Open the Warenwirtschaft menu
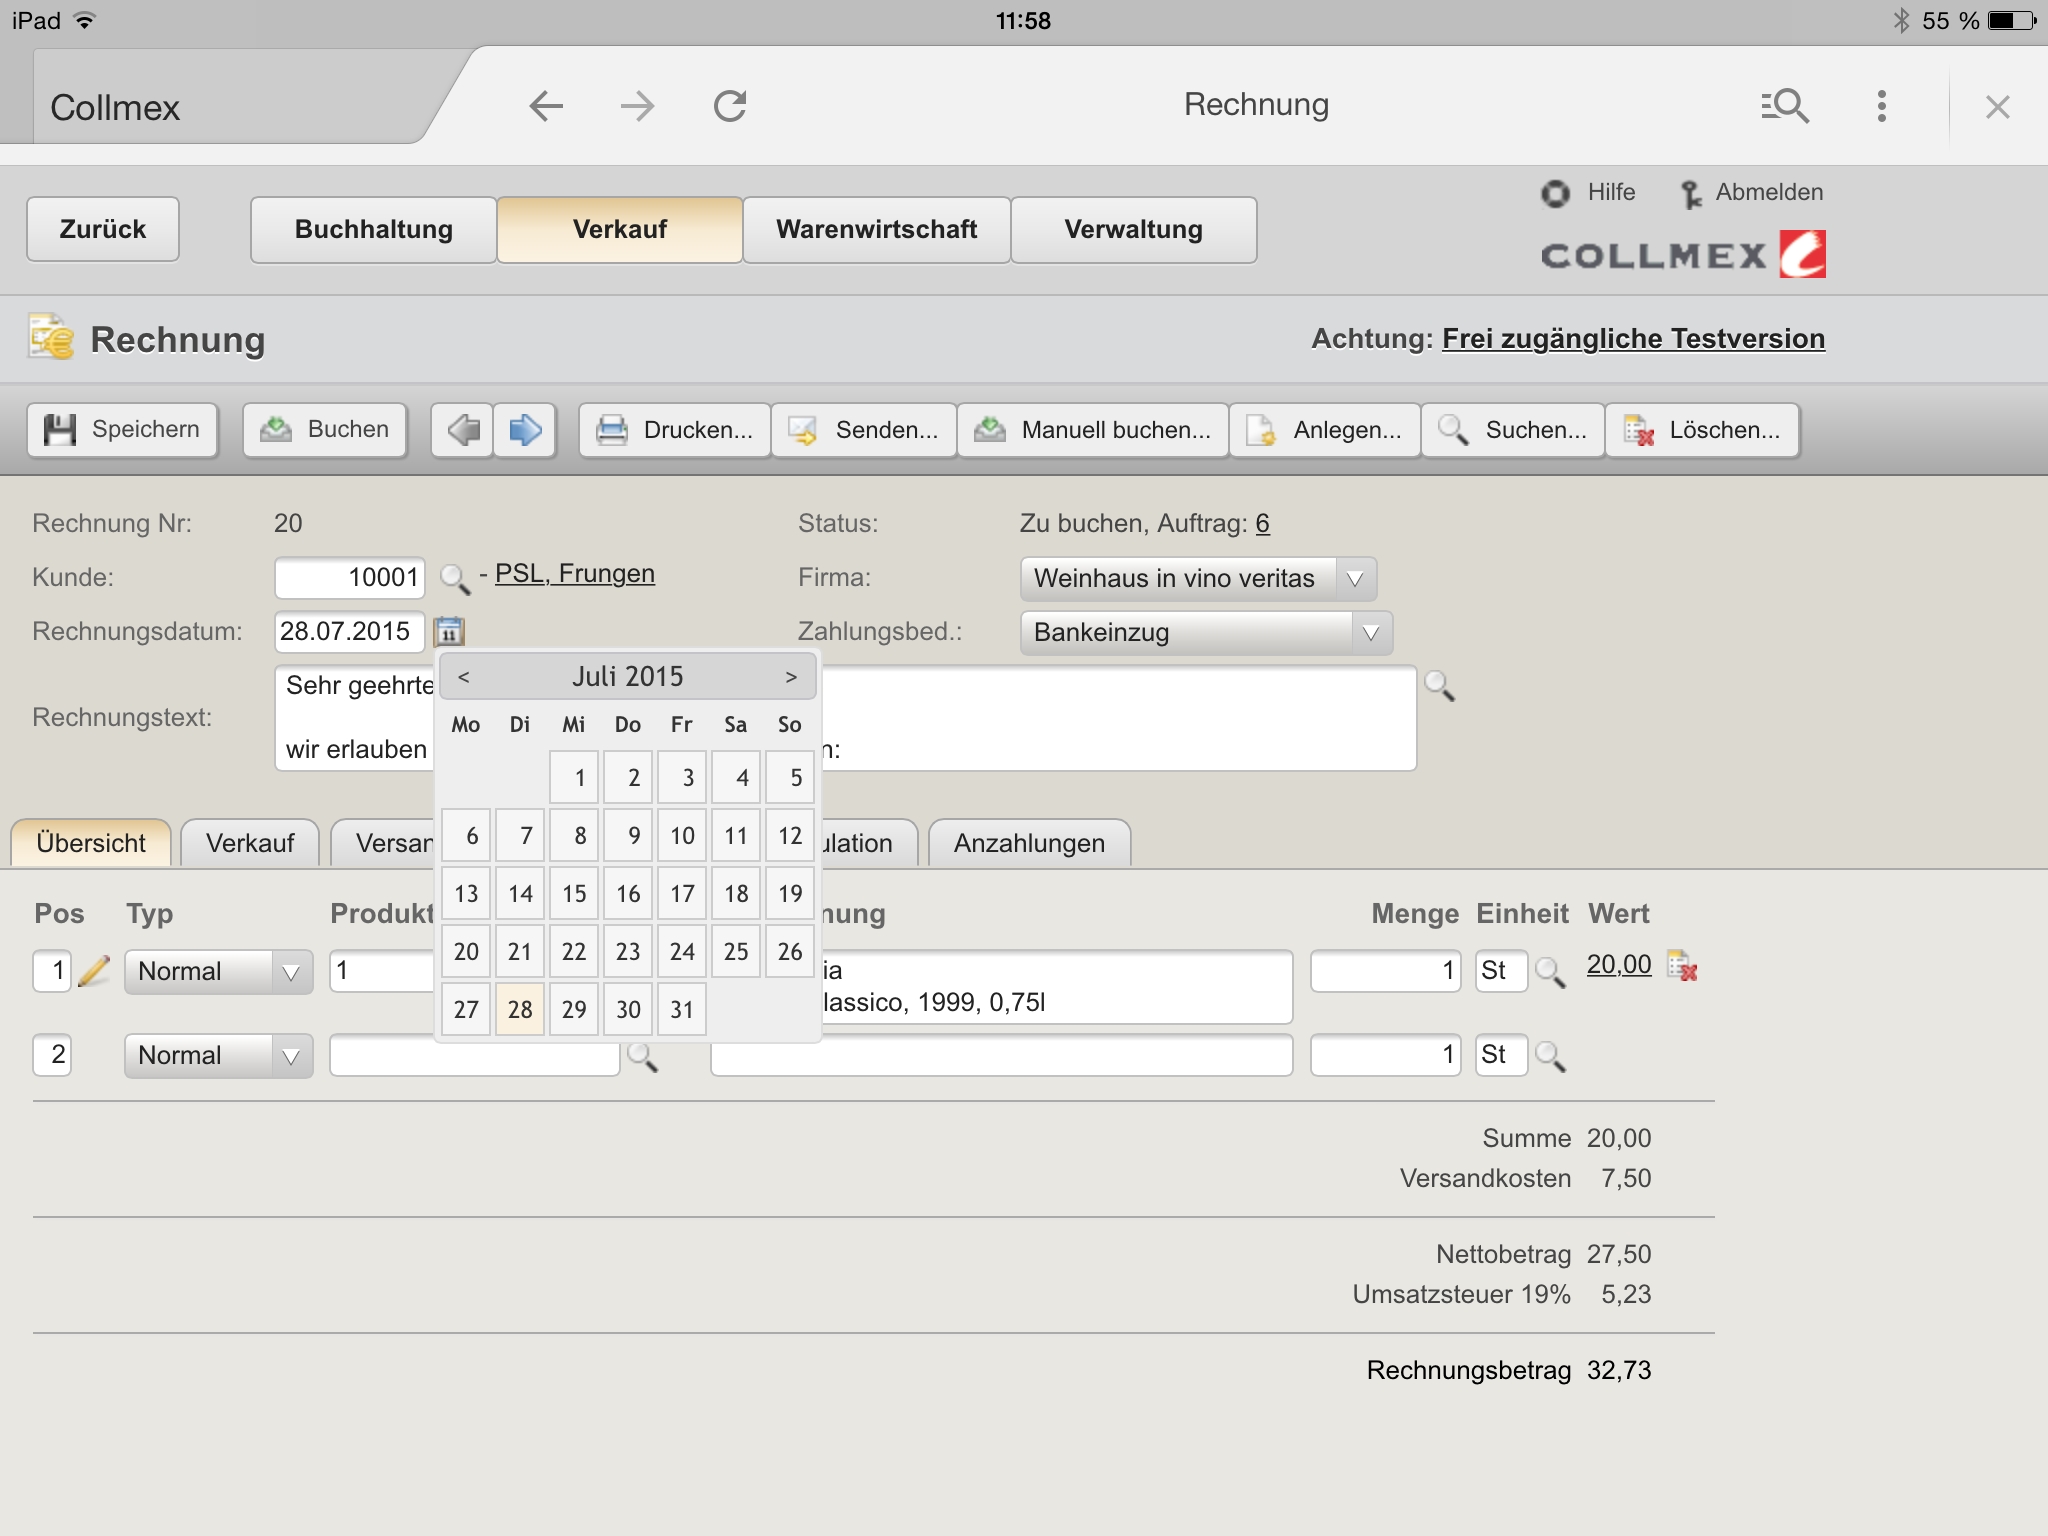2048x1536 pixels. tap(877, 229)
